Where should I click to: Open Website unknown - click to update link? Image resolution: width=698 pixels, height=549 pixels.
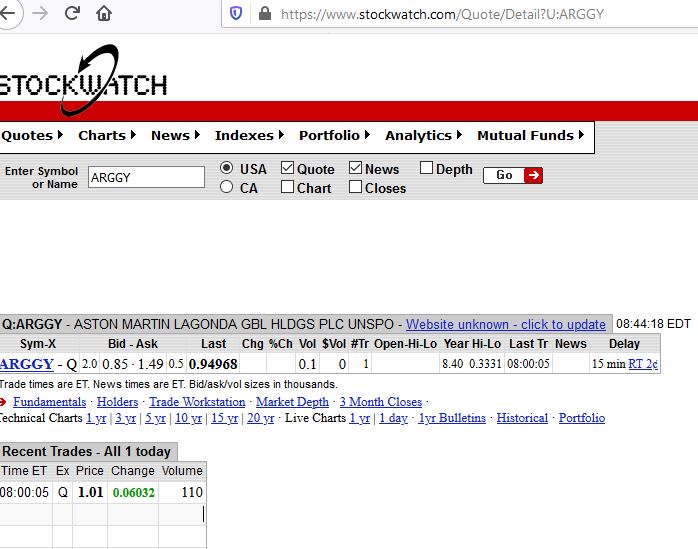[506, 324]
